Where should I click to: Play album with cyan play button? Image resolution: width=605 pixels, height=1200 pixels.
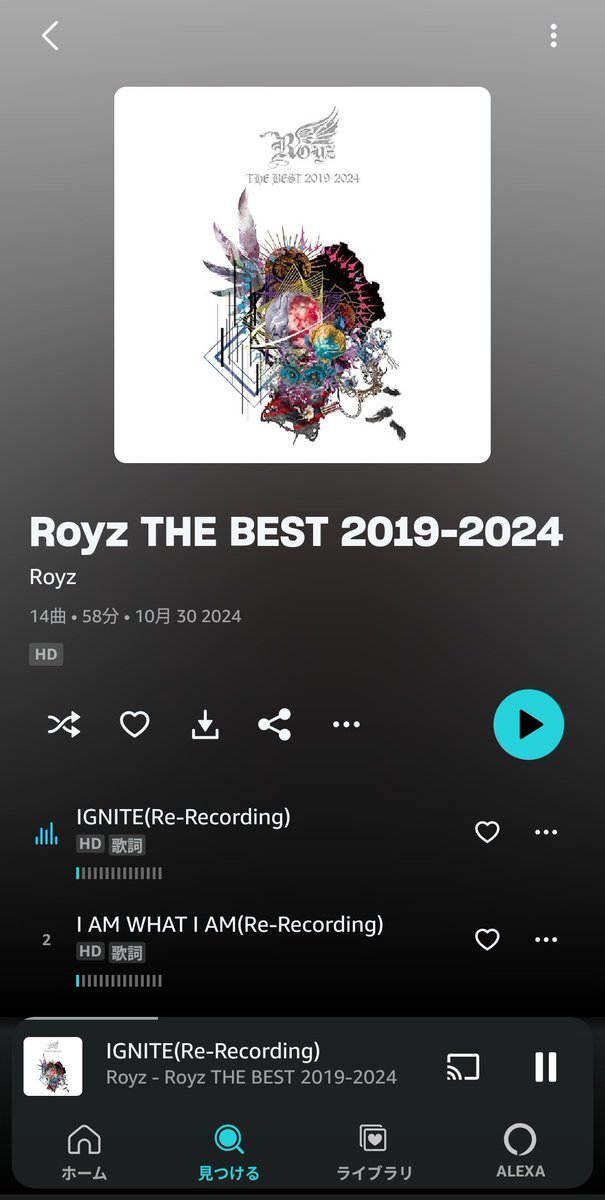(x=529, y=724)
